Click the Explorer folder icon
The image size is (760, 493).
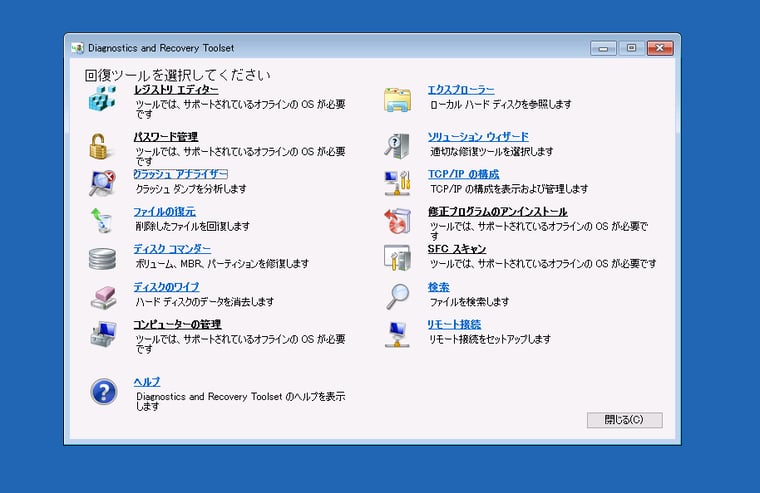397,99
